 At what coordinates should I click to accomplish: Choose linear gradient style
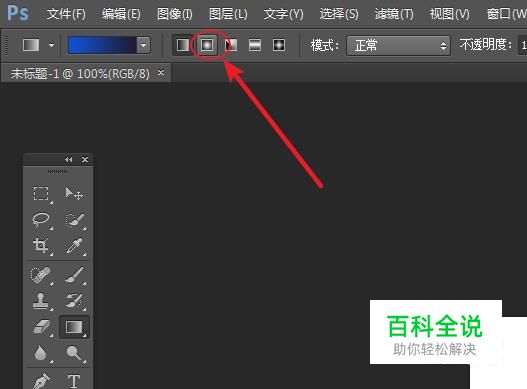tap(183, 45)
